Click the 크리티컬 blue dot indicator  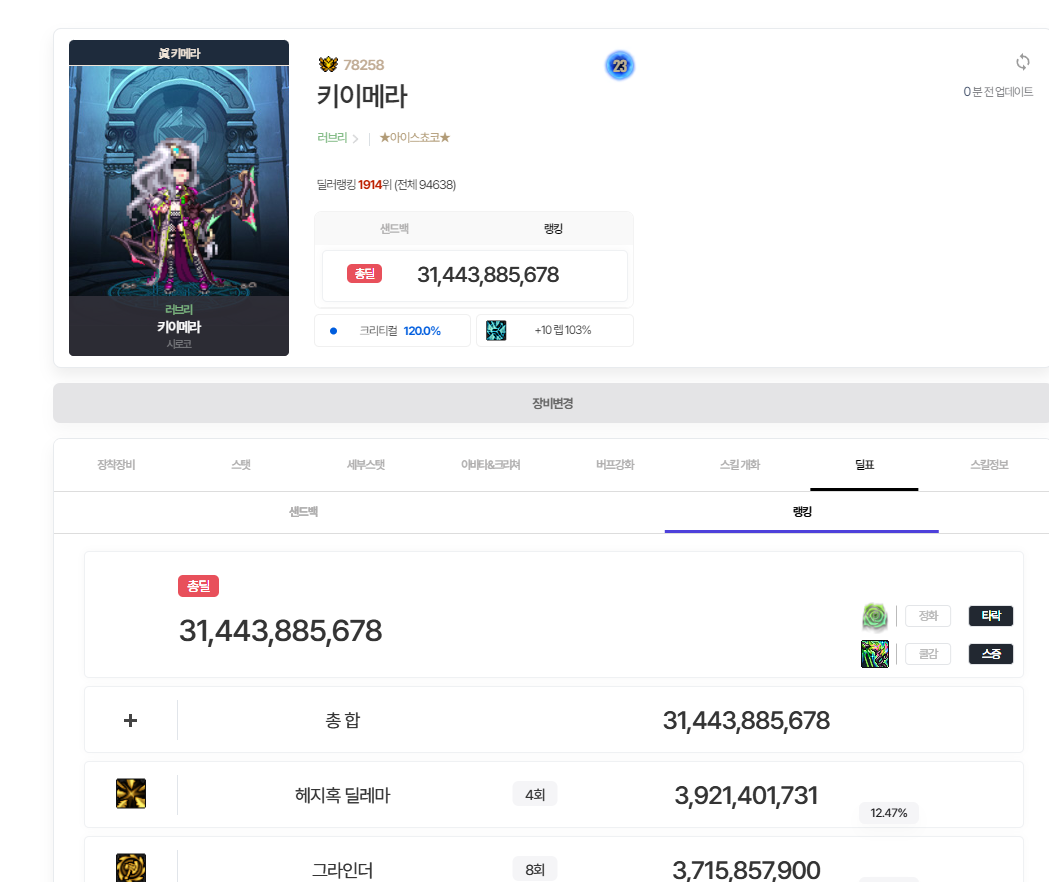(x=334, y=331)
